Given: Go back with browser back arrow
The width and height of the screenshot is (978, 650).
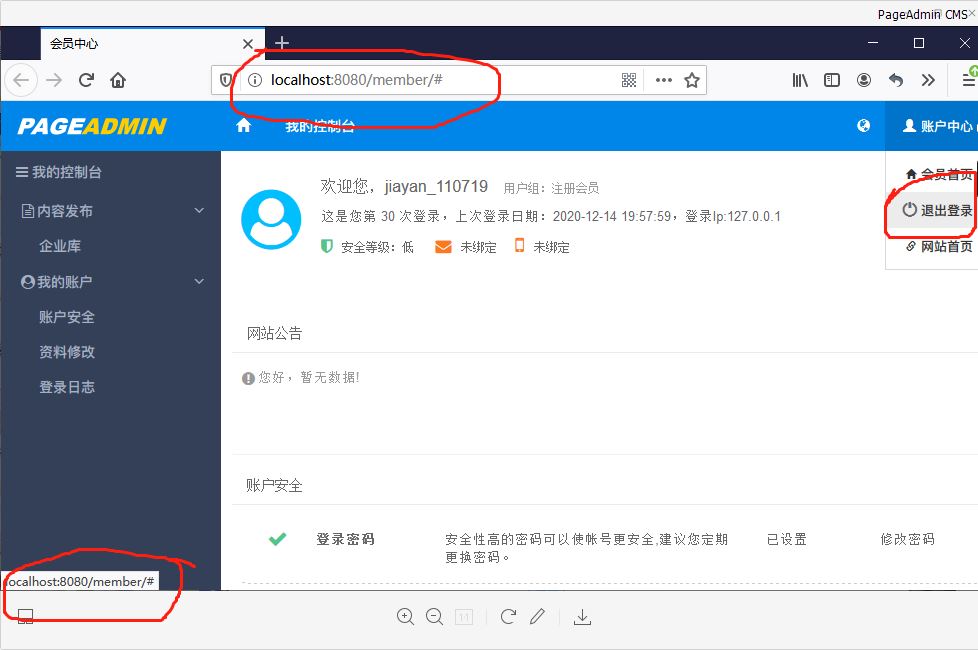Looking at the screenshot, I should 21,80.
